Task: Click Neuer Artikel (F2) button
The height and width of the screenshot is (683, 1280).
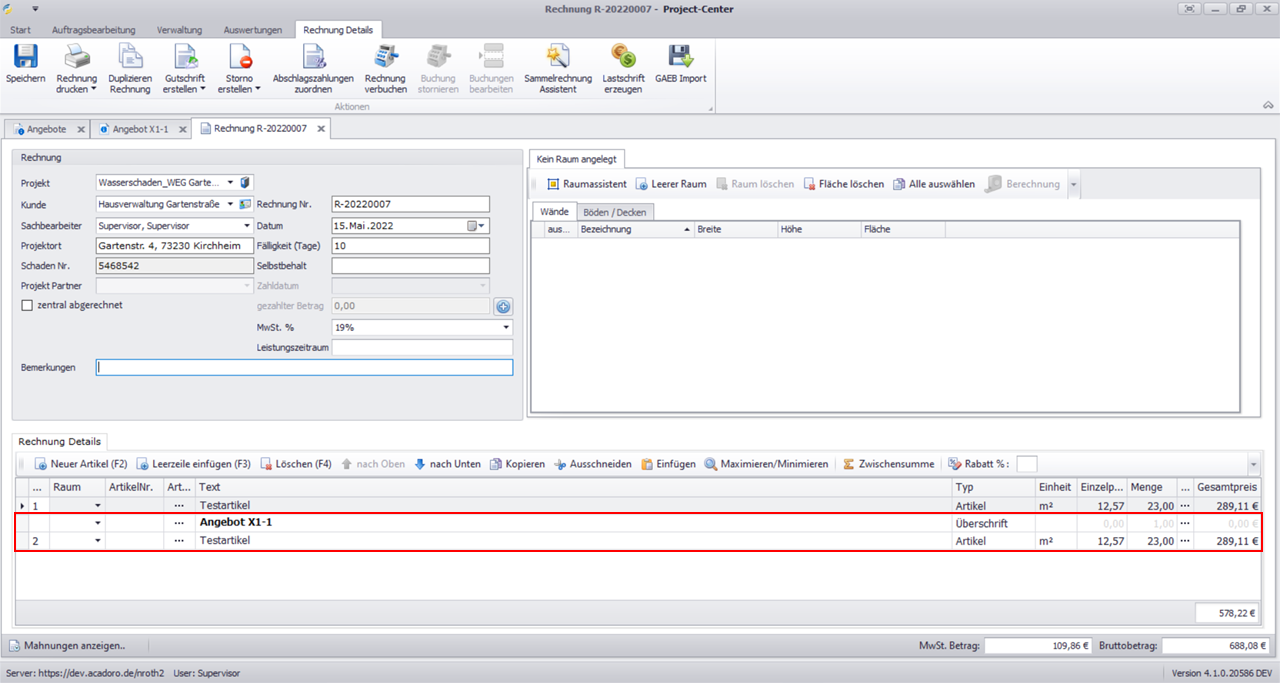Action: tap(81, 464)
